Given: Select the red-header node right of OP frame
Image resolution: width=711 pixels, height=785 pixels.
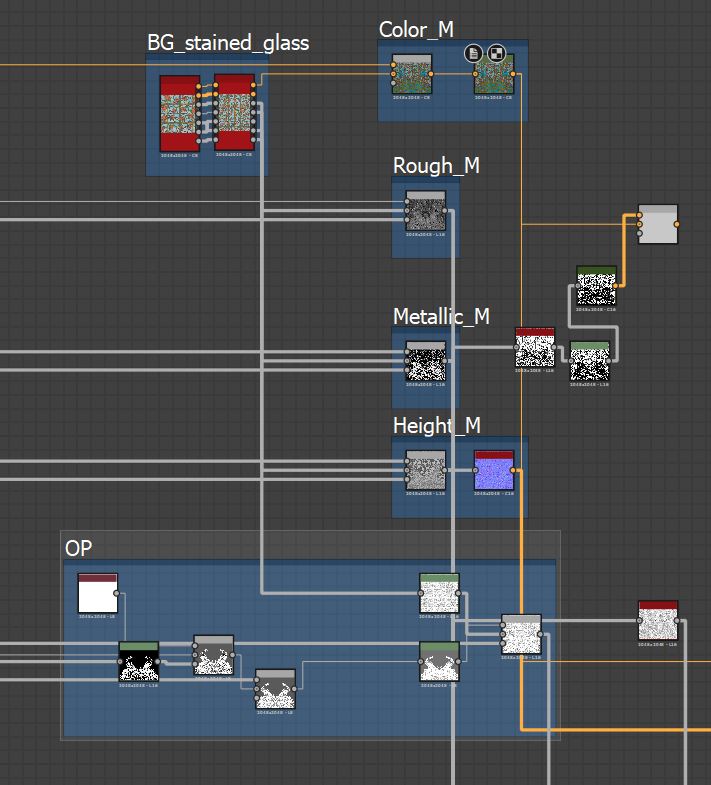Looking at the screenshot, I should pyautogui.click(x=657, y=621).
